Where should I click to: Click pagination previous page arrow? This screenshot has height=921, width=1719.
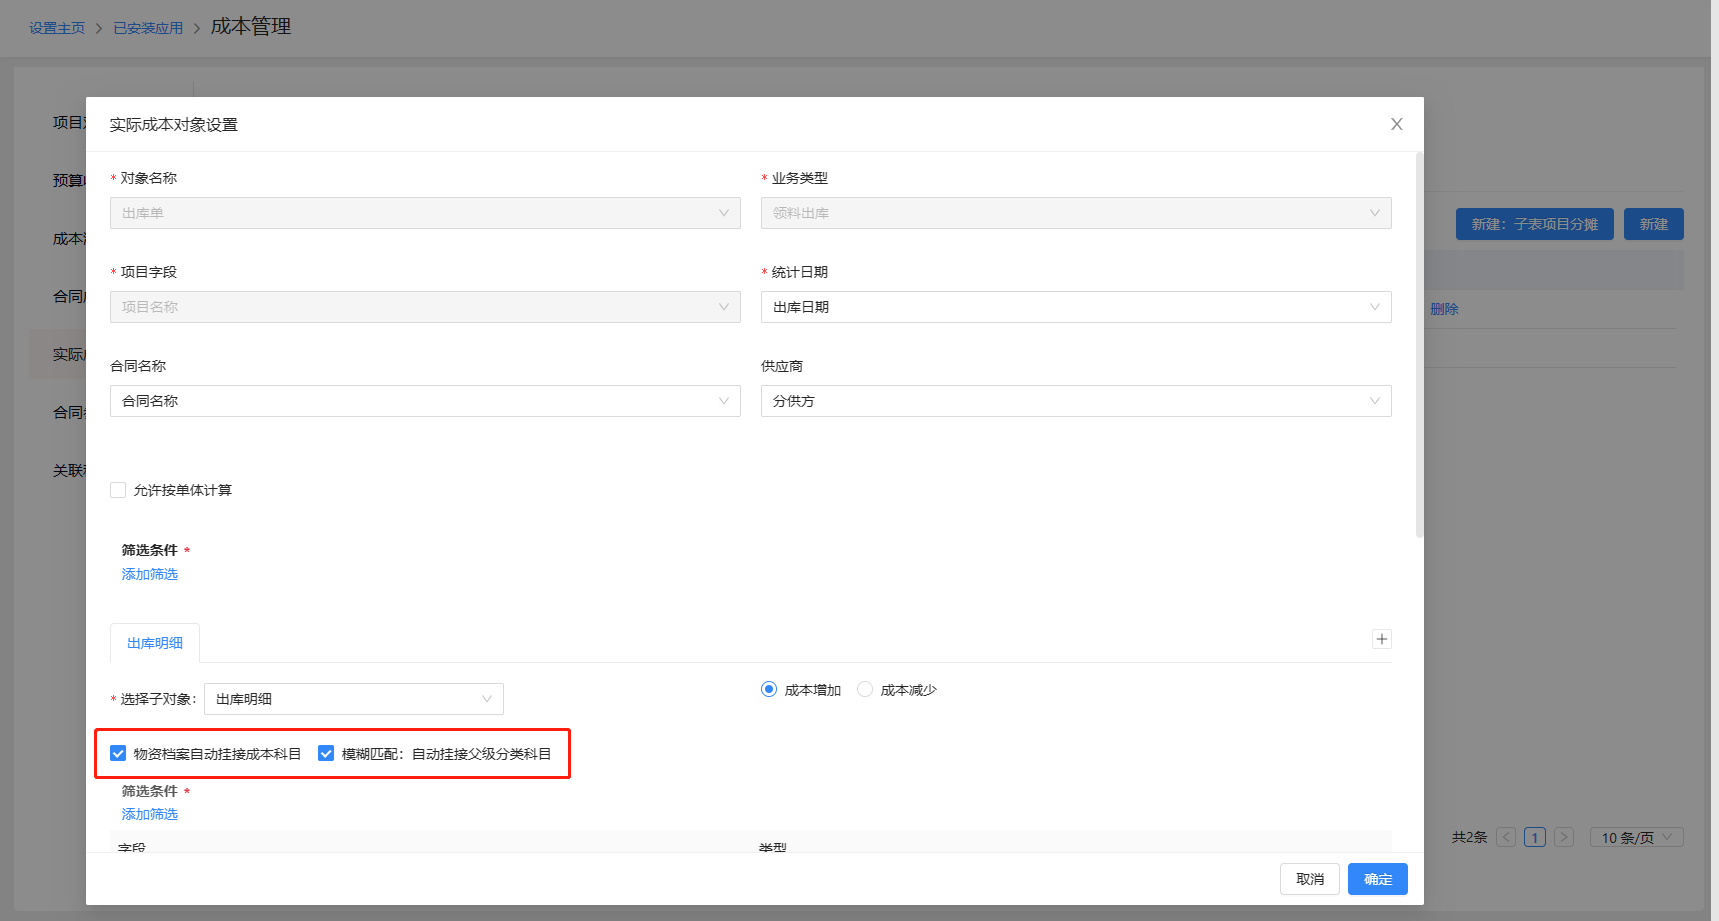point(1506,837)
